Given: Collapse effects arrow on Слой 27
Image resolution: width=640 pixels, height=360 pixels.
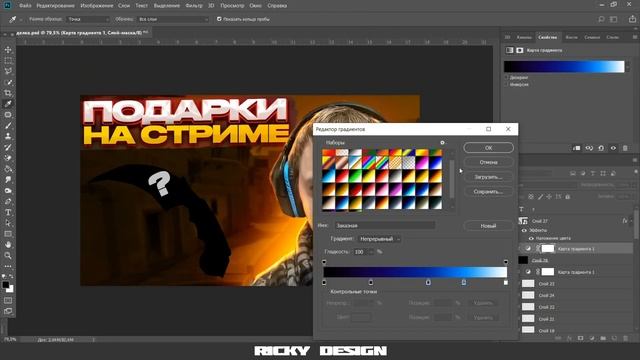Looking at the screenshot, I should click(x=631, y=221).
